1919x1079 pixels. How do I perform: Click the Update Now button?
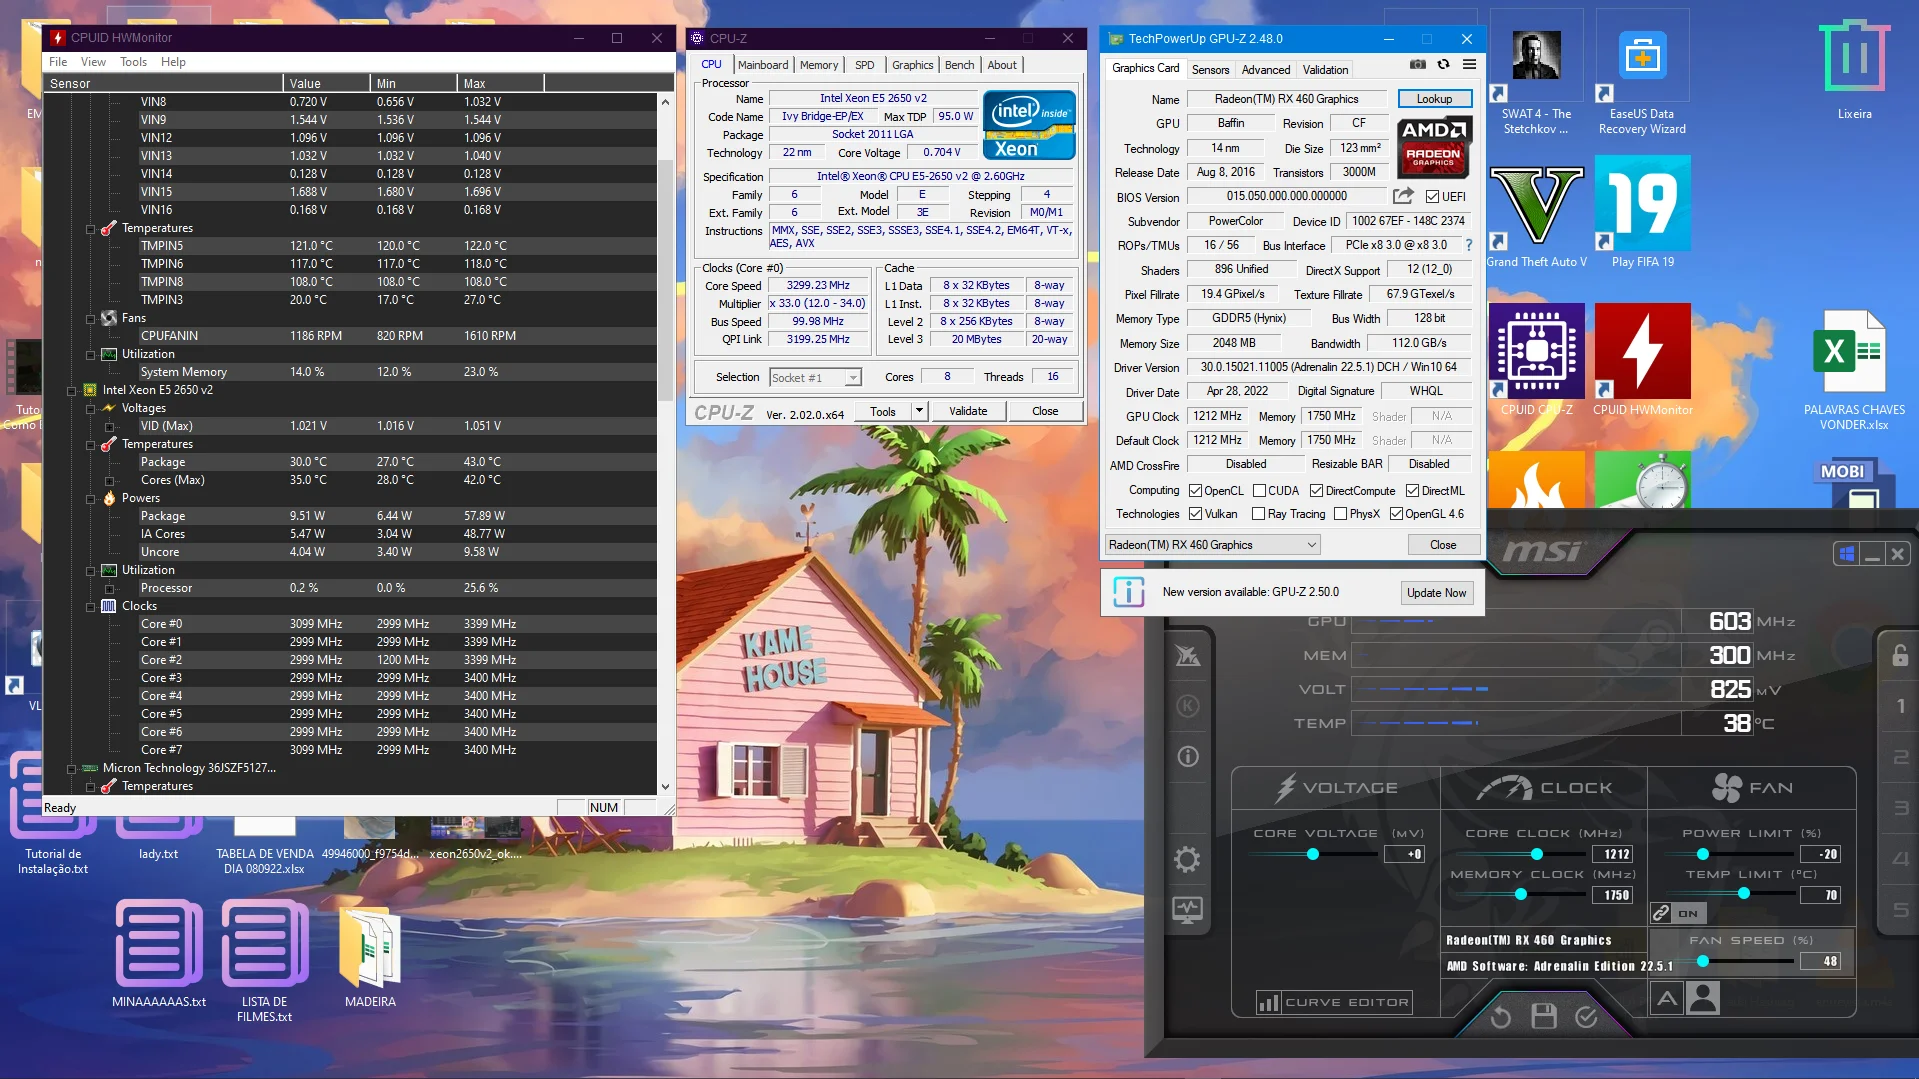pyautogui.click(x=1436, y=593)
